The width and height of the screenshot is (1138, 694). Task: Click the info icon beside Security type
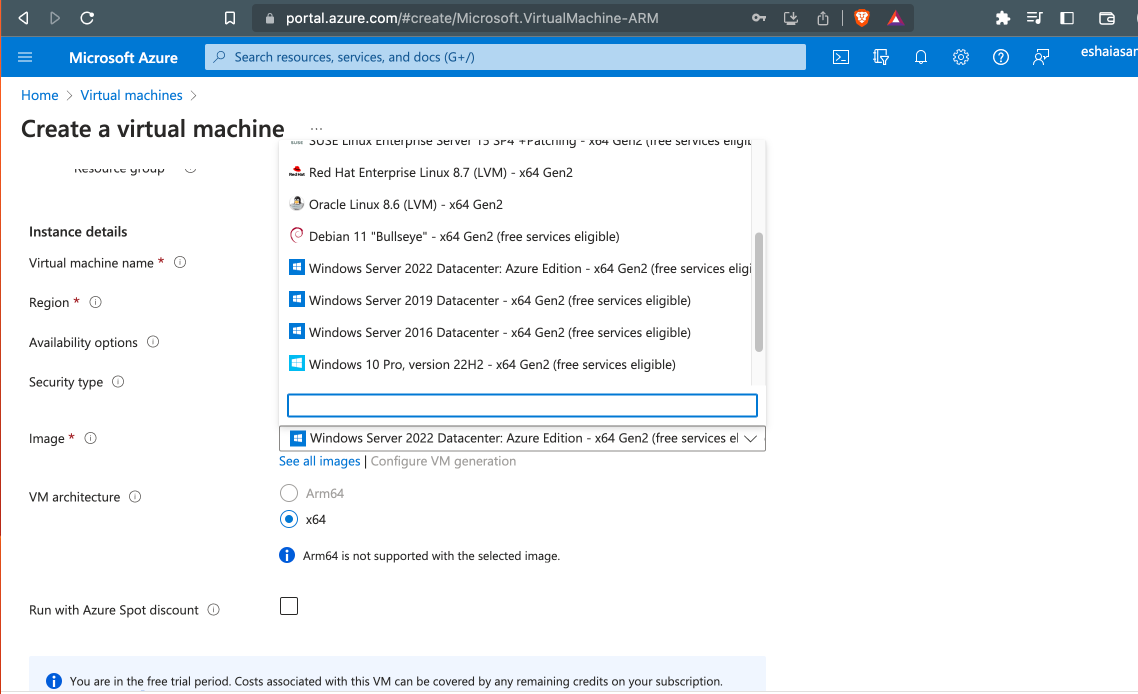[x=117, y=381]
